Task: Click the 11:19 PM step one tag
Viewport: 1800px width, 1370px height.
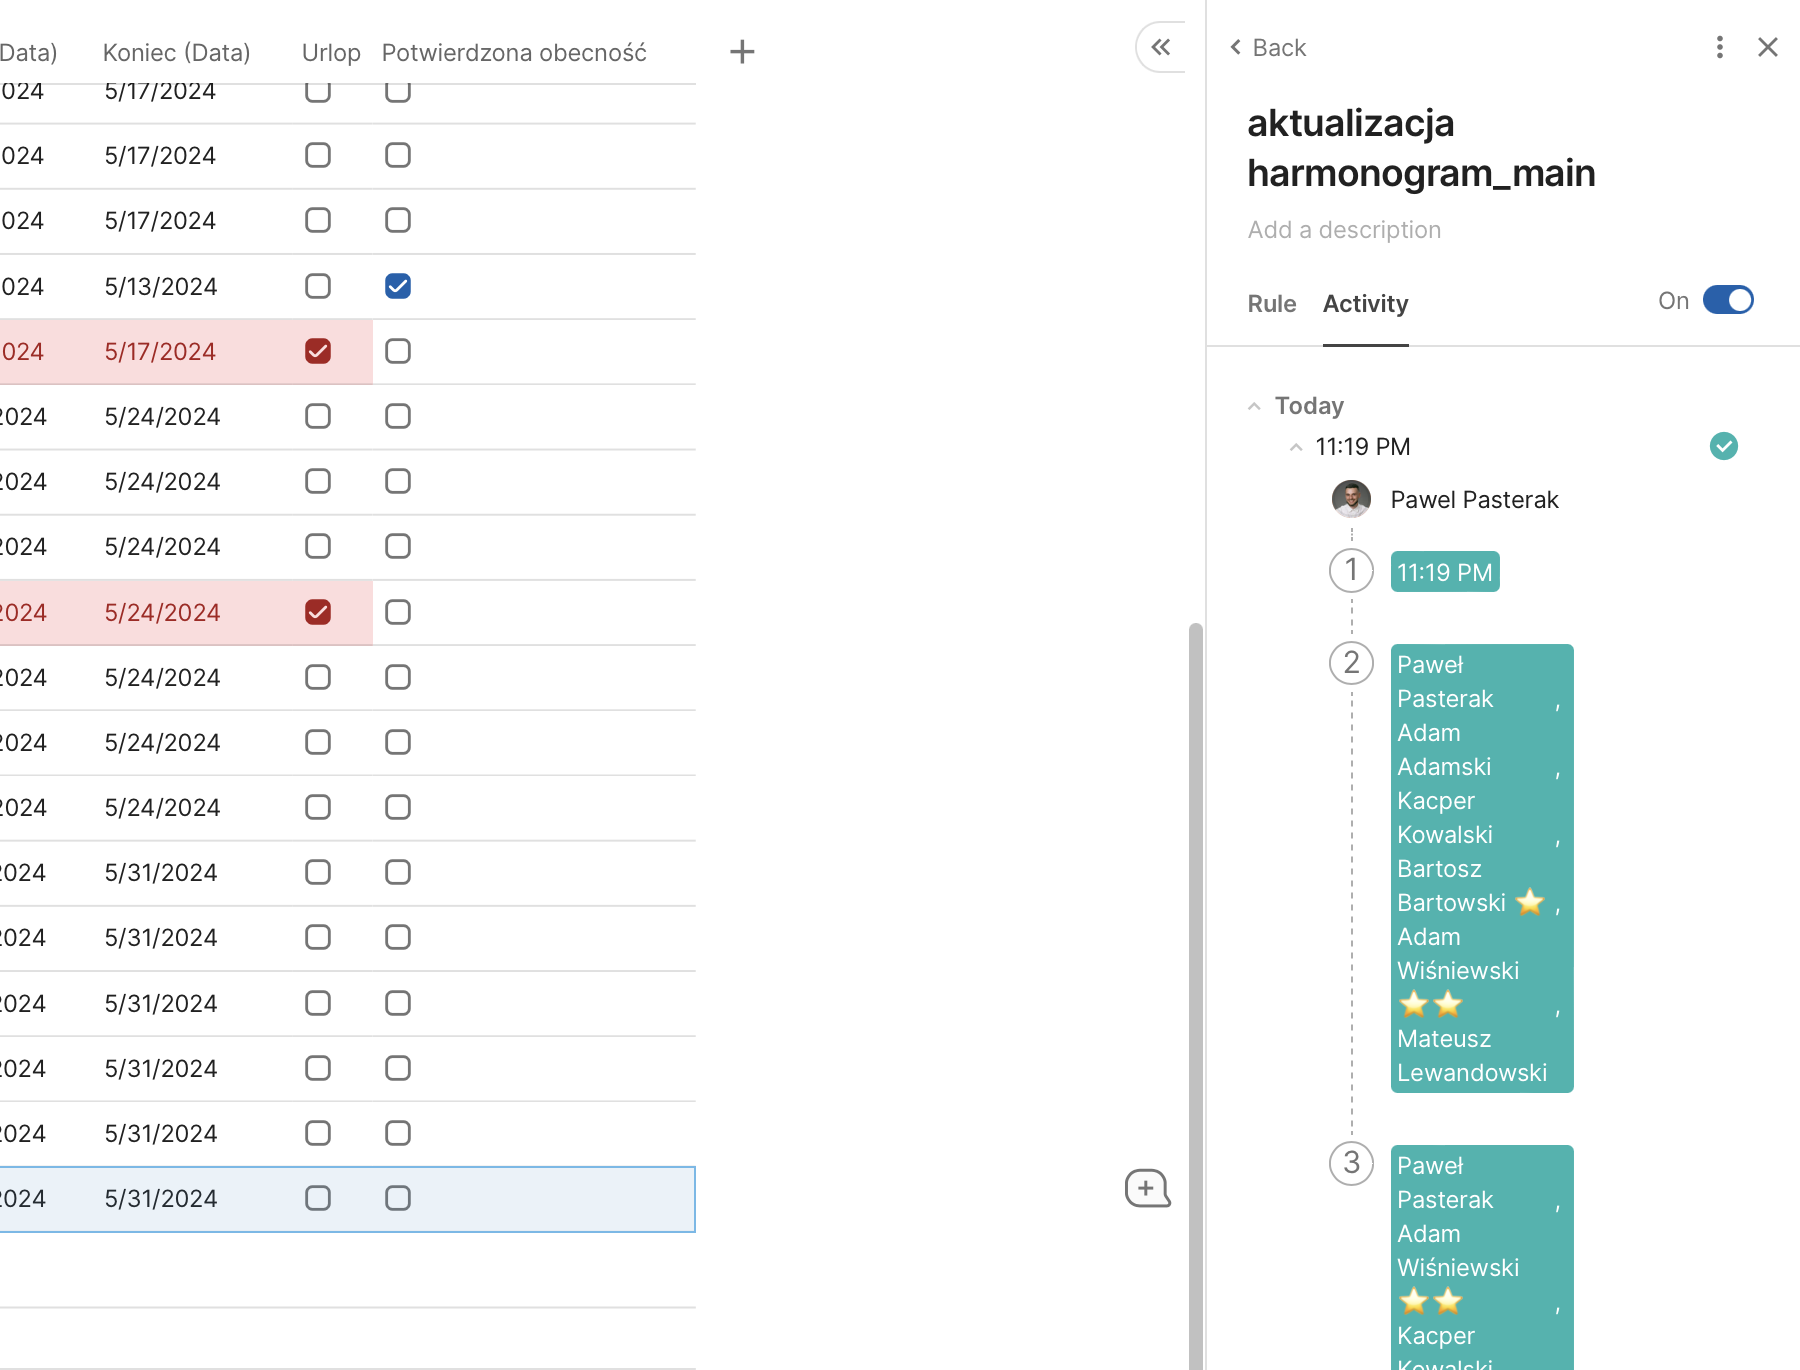Action: tap(1444, 572)
